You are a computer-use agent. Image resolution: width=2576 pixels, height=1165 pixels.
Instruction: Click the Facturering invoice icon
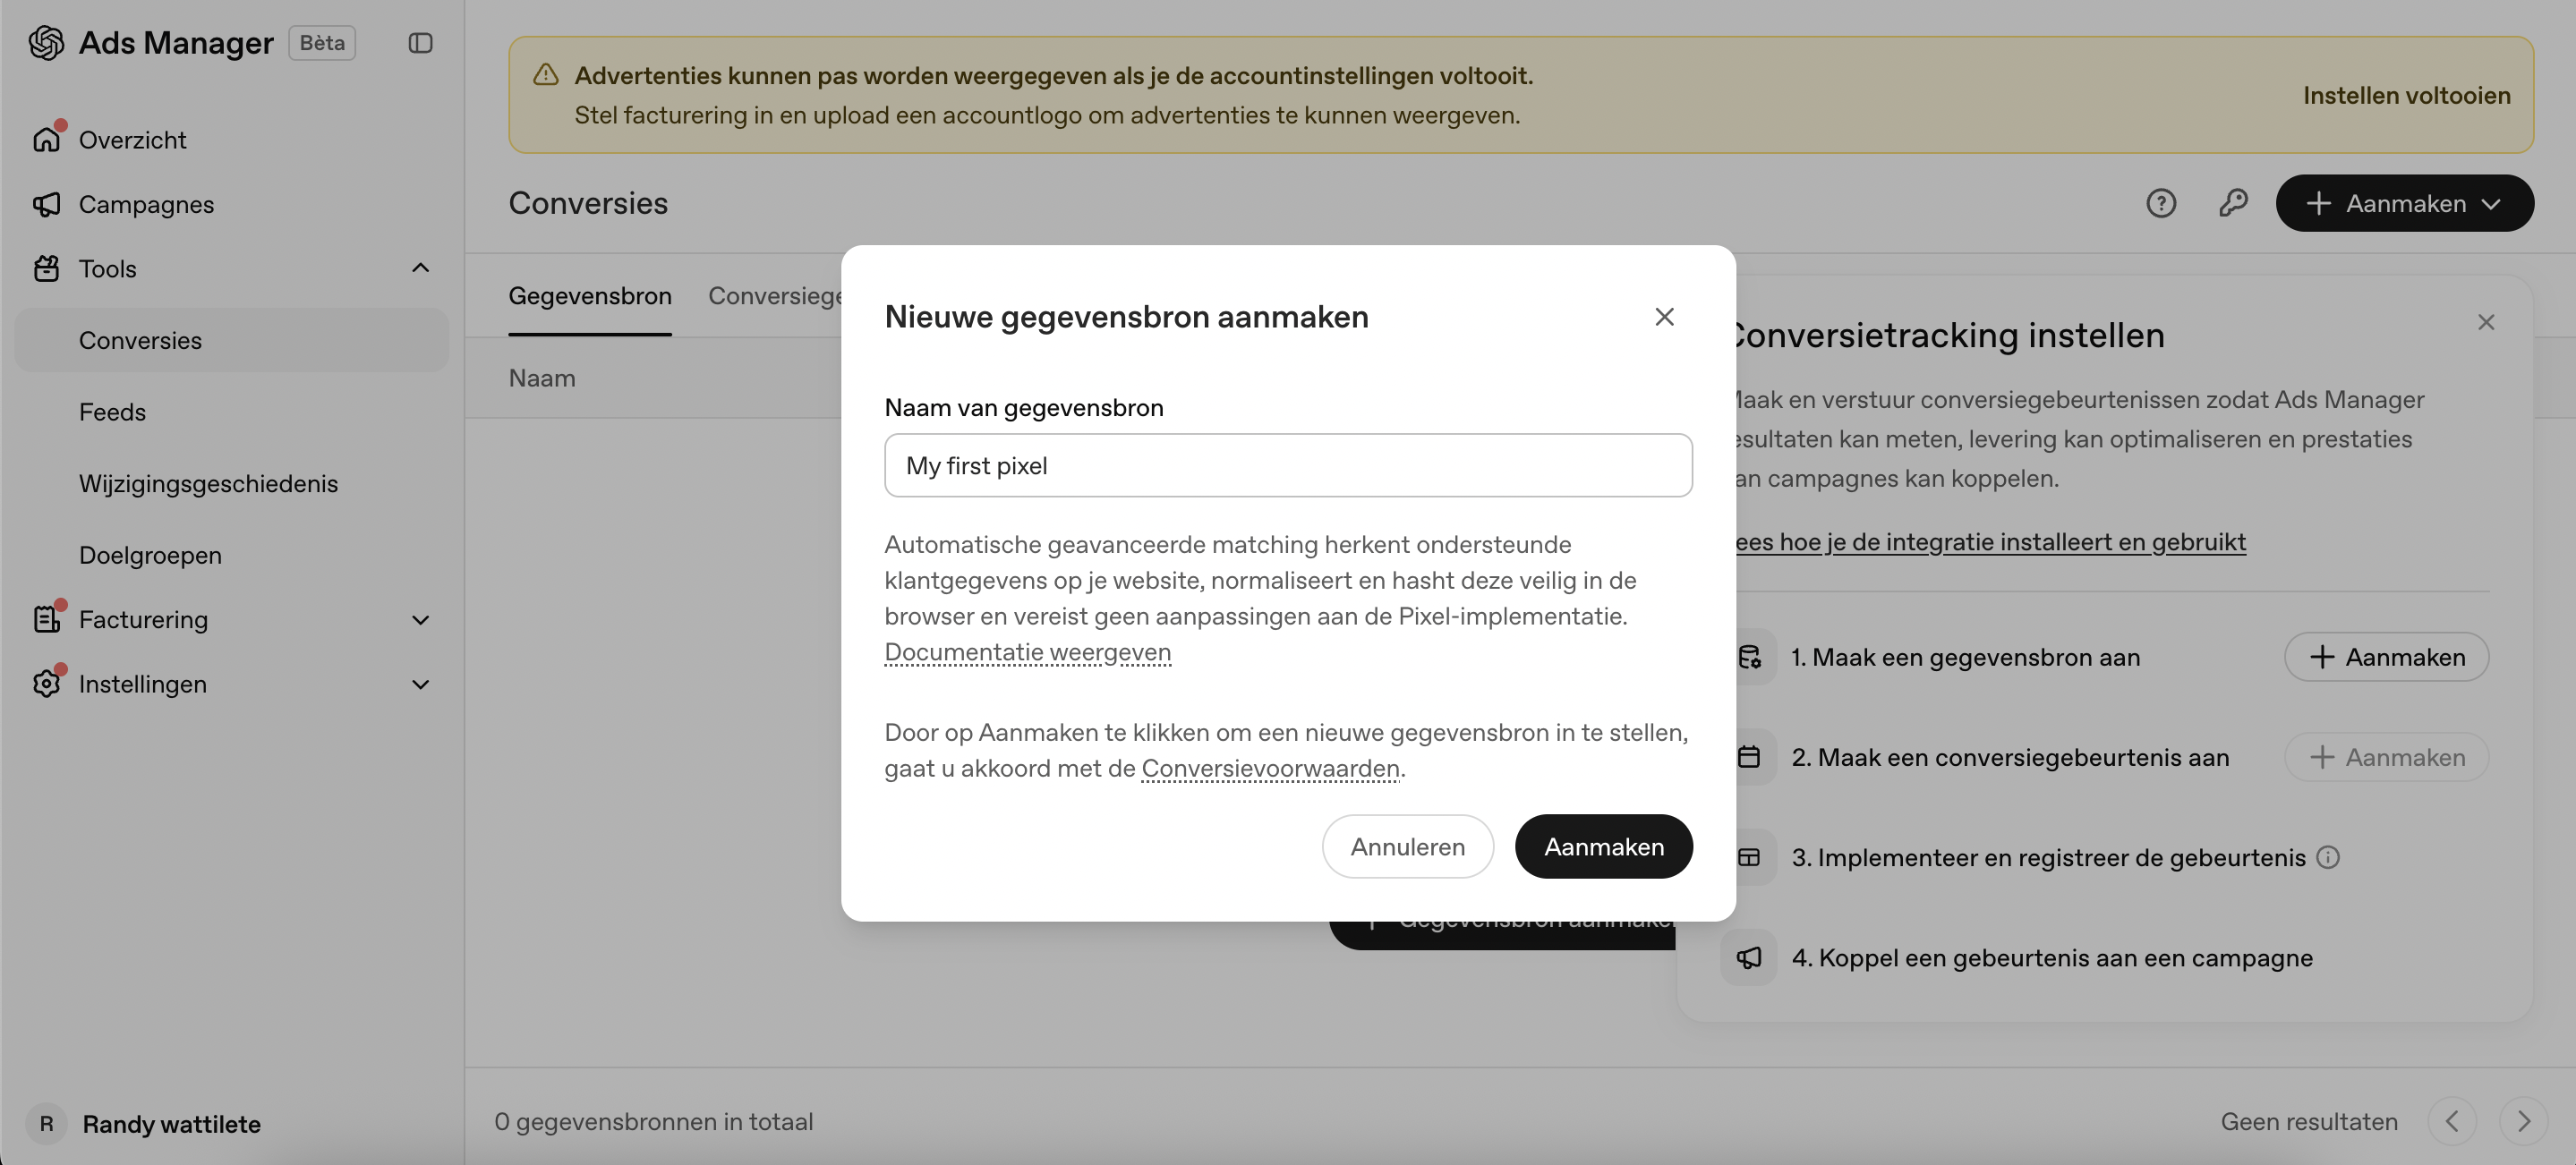tap(46, 619)
